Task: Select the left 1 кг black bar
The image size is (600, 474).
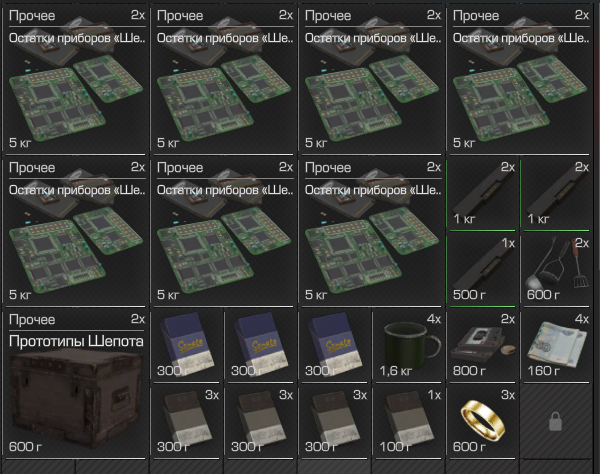Action: (482, 194)
